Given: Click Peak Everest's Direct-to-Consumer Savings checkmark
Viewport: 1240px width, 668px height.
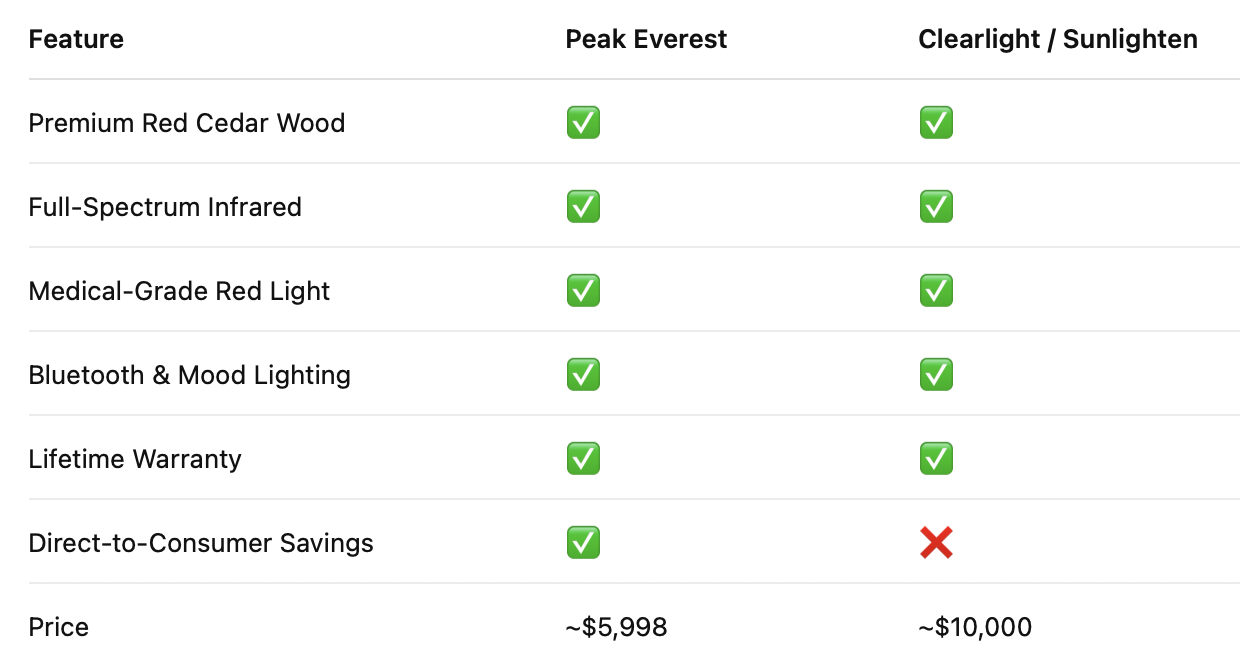Looking at the screenshot, I should pyautogui.click(x=583, y=543).
